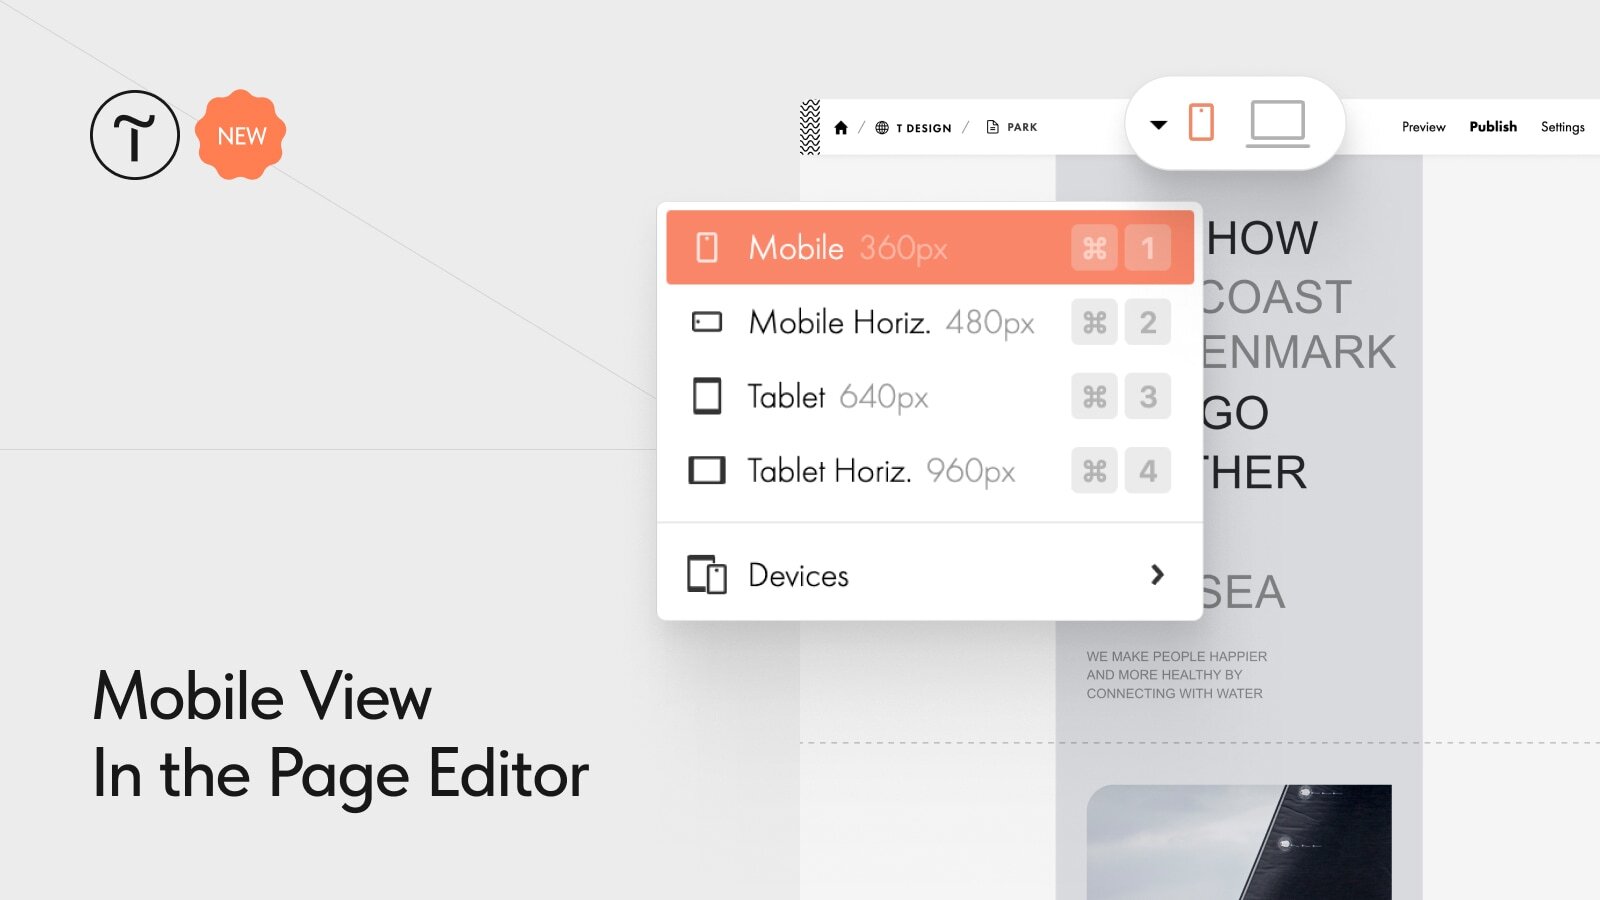Viewport: 1600px width, 900px height.
Task: Click the landscape tablet icon in Tablet Horiz. row
Action: [707, 470]
